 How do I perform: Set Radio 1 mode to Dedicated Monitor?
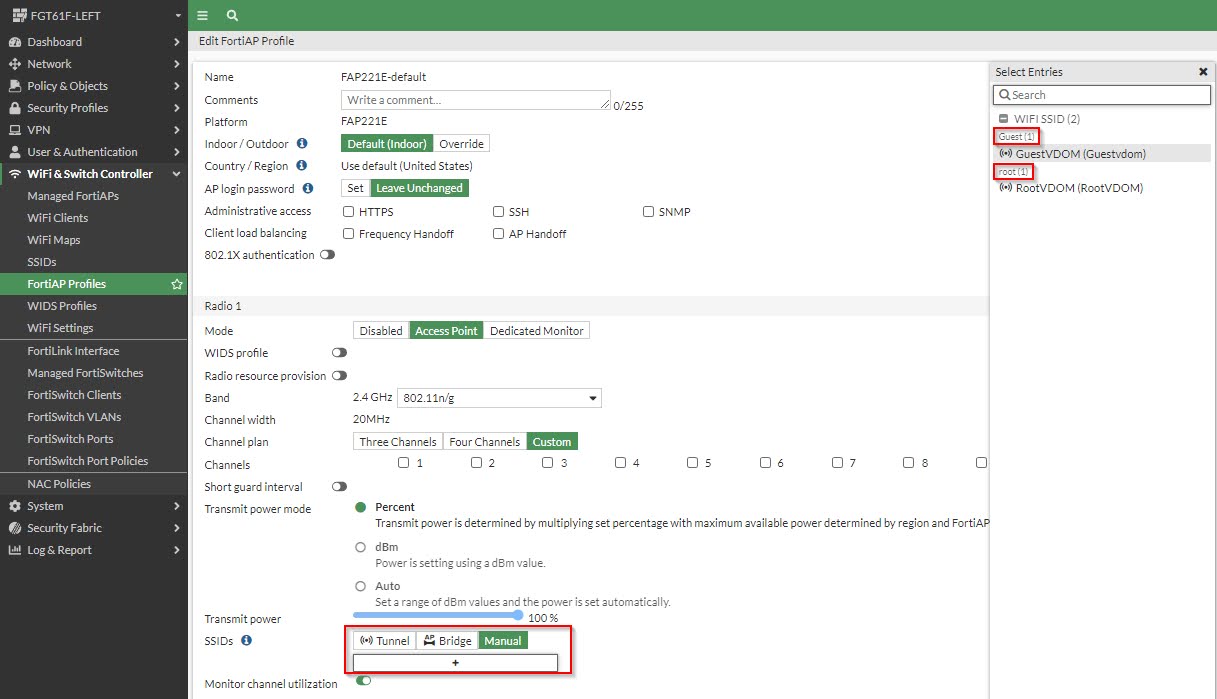[x=536, y=331]
